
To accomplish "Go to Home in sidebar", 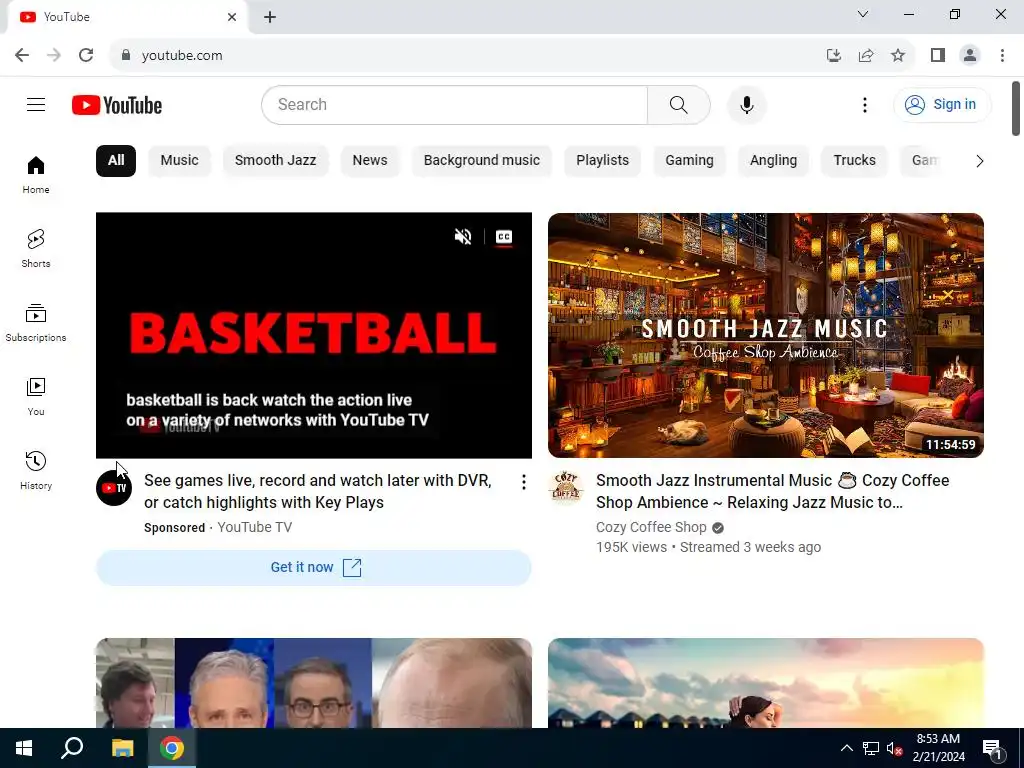I will tap(36, 175).
